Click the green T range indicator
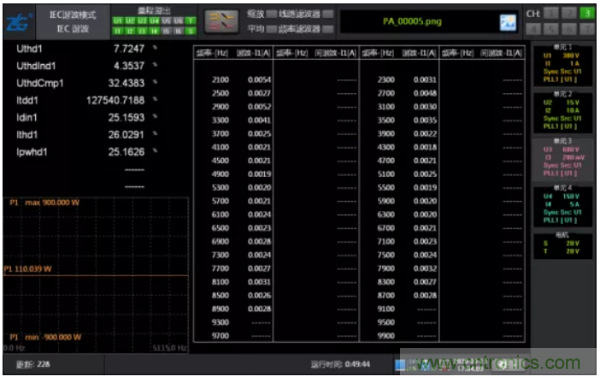The image size is (600, 378). pos(190,21)
